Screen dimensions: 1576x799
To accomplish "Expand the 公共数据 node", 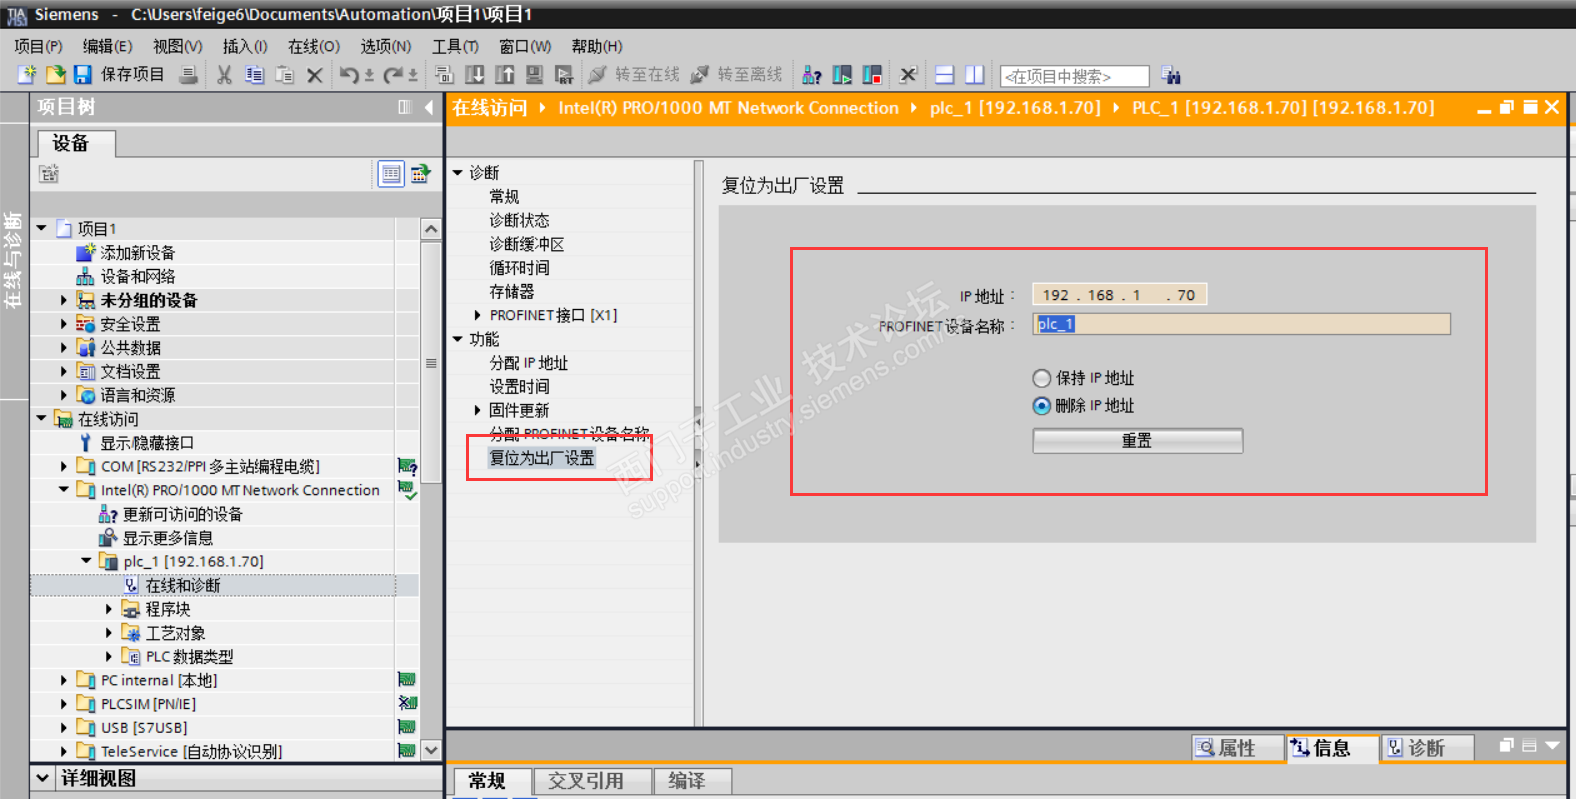I will coord(64,348).
